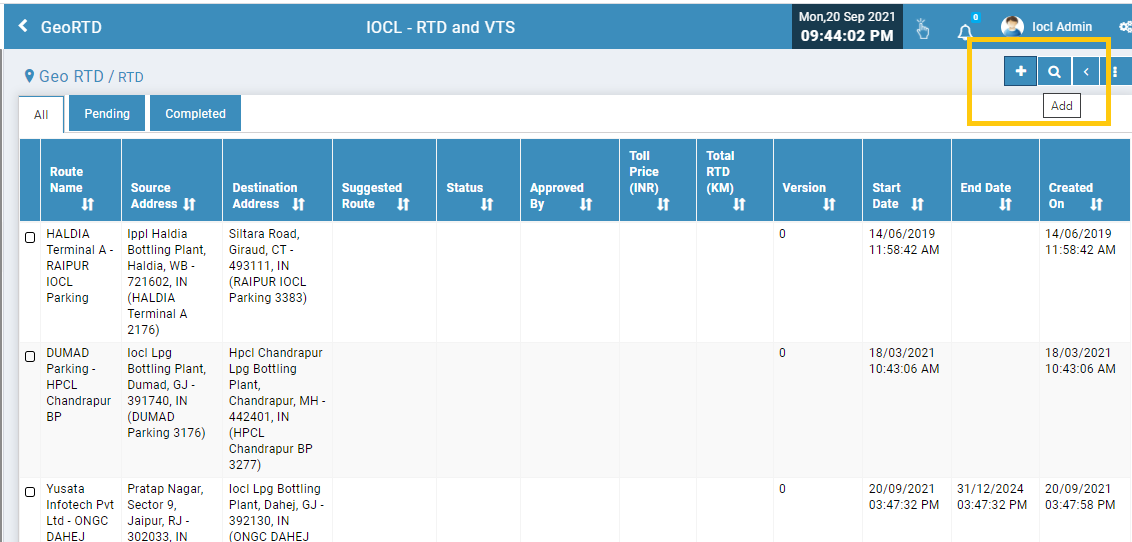Click the Iocl Admin username
The image size is (1132, 542).
click(x=1062, y=27)
